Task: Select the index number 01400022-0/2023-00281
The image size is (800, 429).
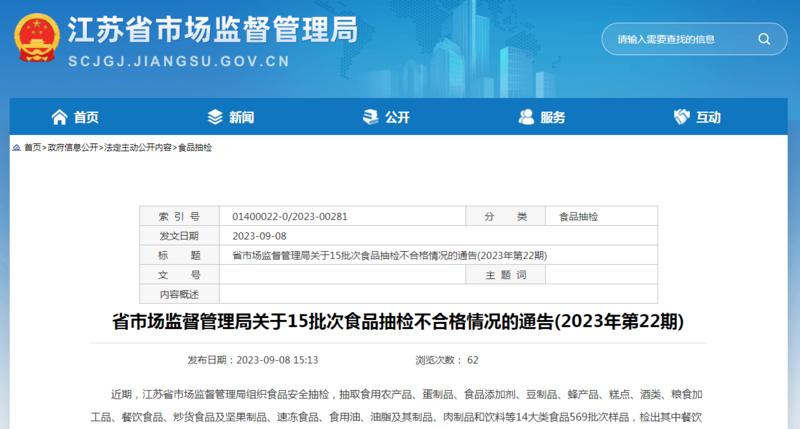Action: coord(290,216)
